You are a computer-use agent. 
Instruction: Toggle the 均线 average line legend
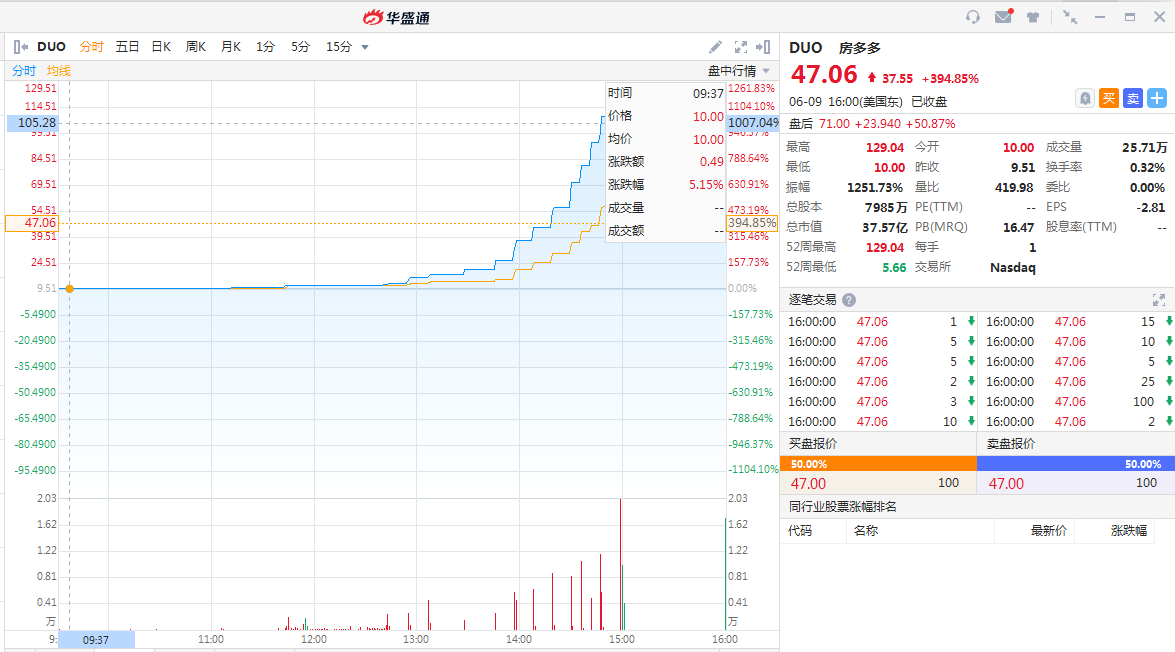click(58, 70)
